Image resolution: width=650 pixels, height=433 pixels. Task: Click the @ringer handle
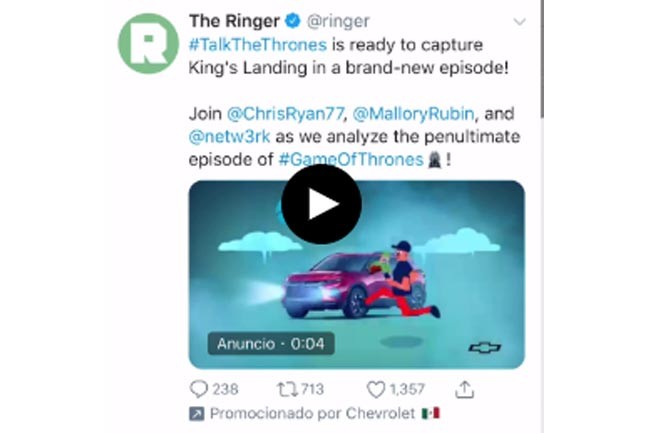(338, 21)
